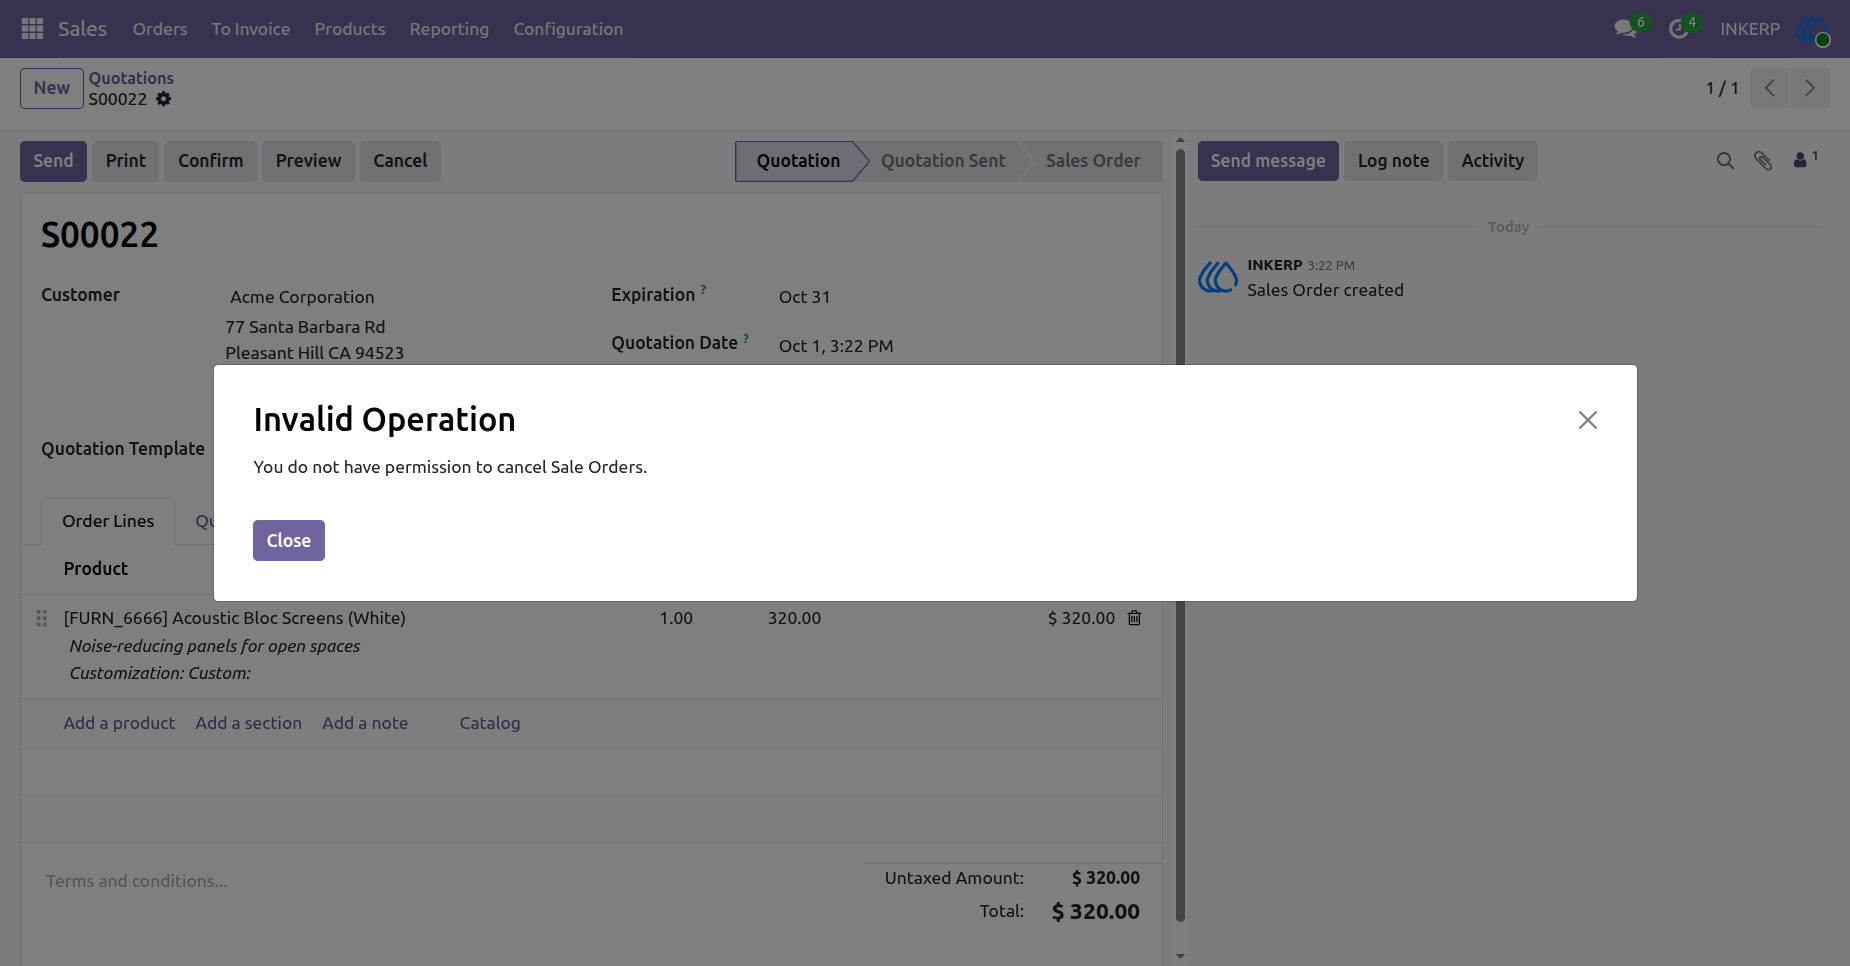The height and width of the screenshot is (966, 1850).
Task: Select the Sales Order status stage
Action: click(x=1093, y=161)
